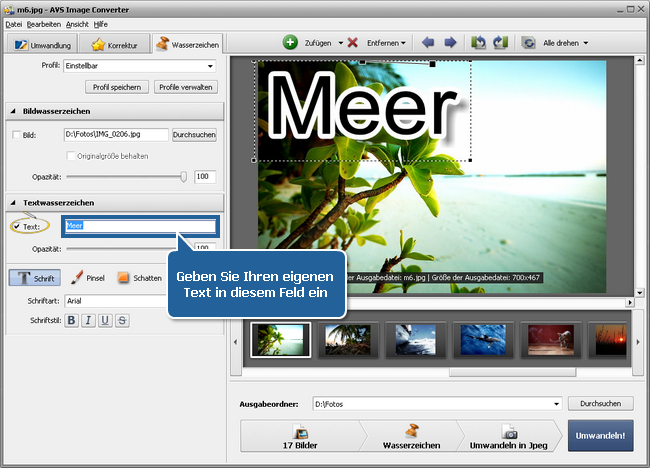The width and height of the screenshot is (650, 468).
Task: Click Profil speichern button
Action: coord(117,87)
